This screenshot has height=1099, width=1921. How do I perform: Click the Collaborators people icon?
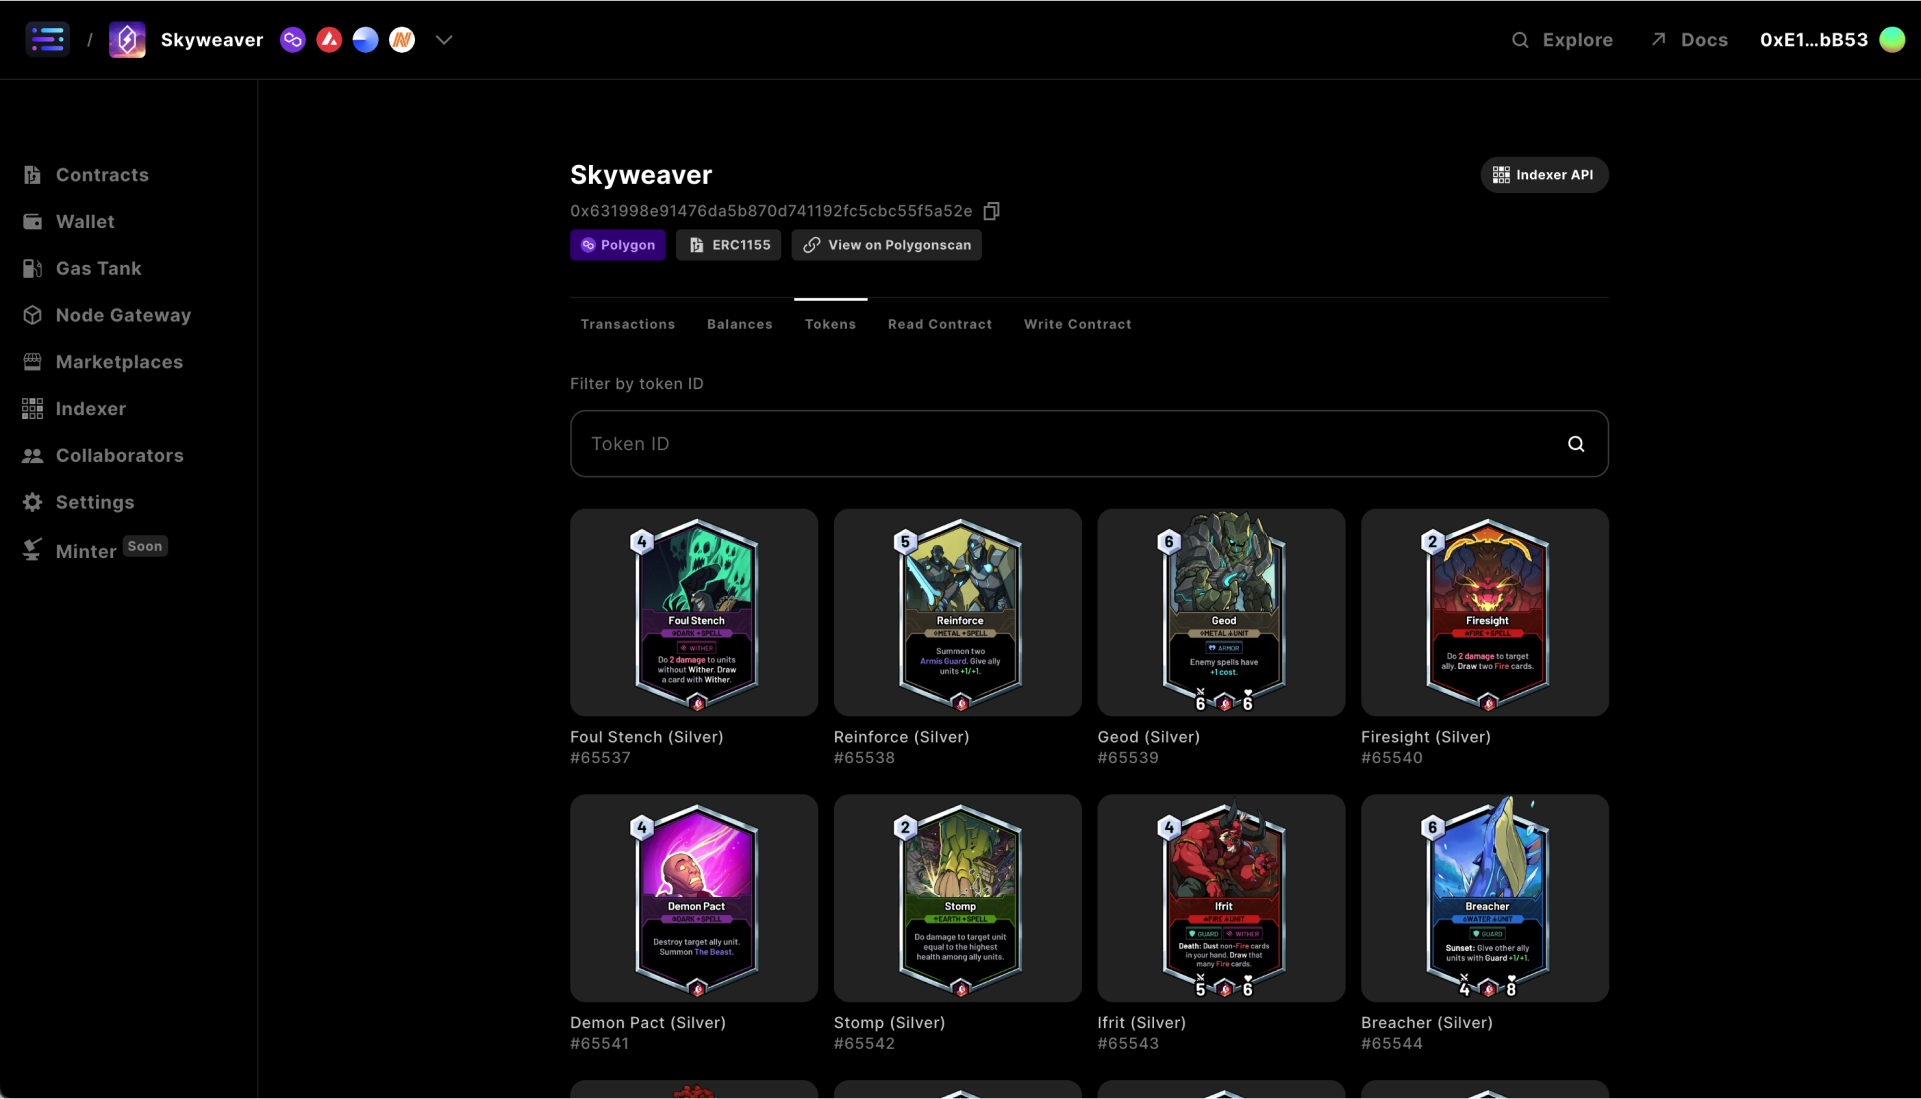click(x=32, y=456)
